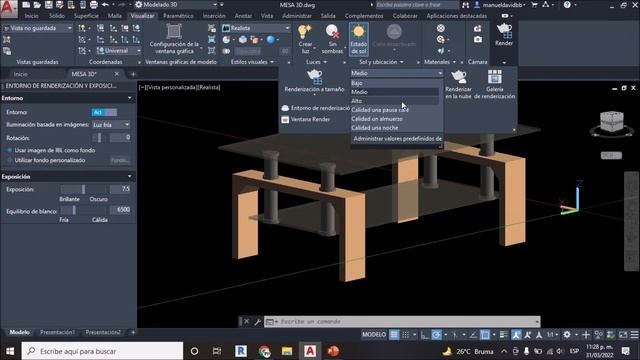Click Entorno de renderización button
Screen dimensions: 640x360
coord(316,108)
